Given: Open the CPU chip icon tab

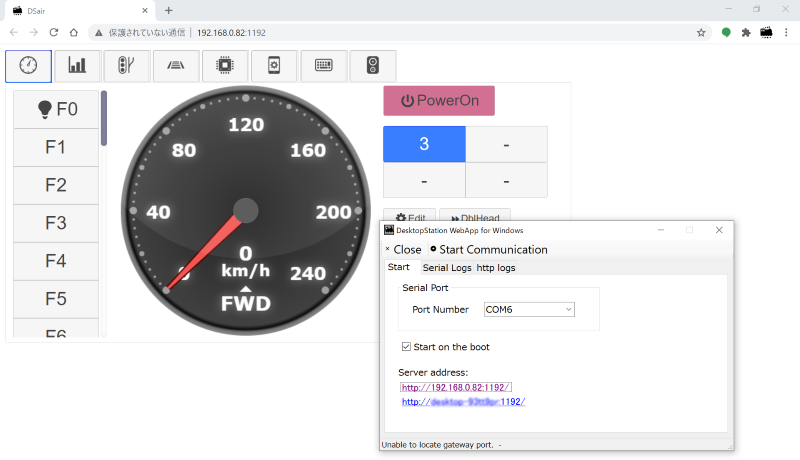Looking at the screenshot, I should [x=225, y=66].
